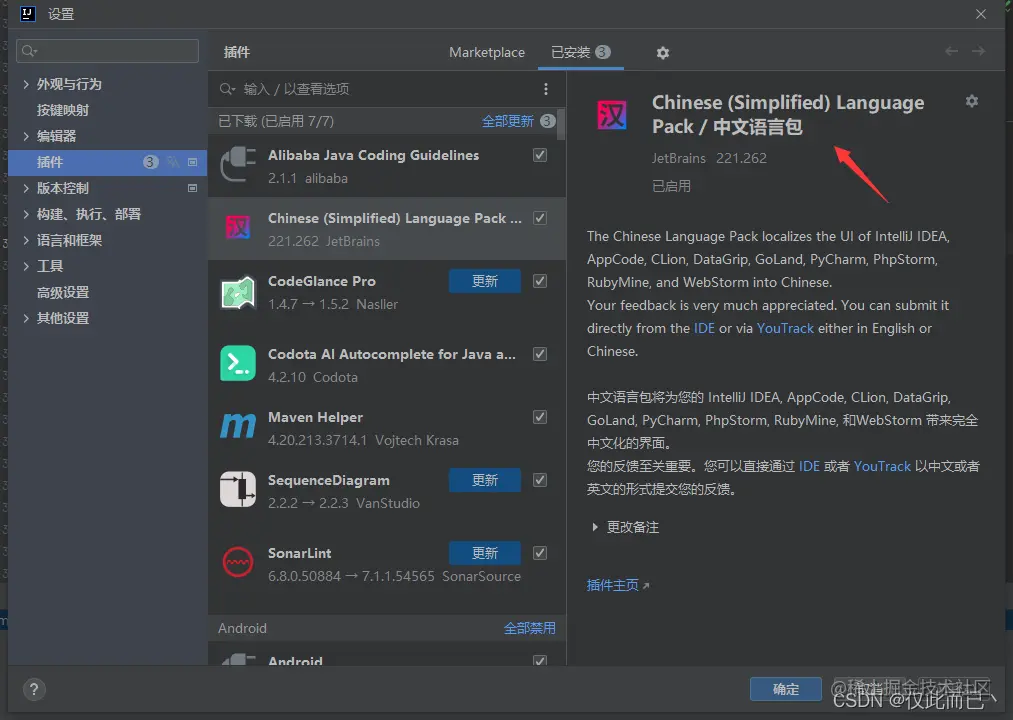Viewport: 1013px width, 720px height.
Task: Select 高级设置 in the settings tree
Action: [x=63, y=292]
